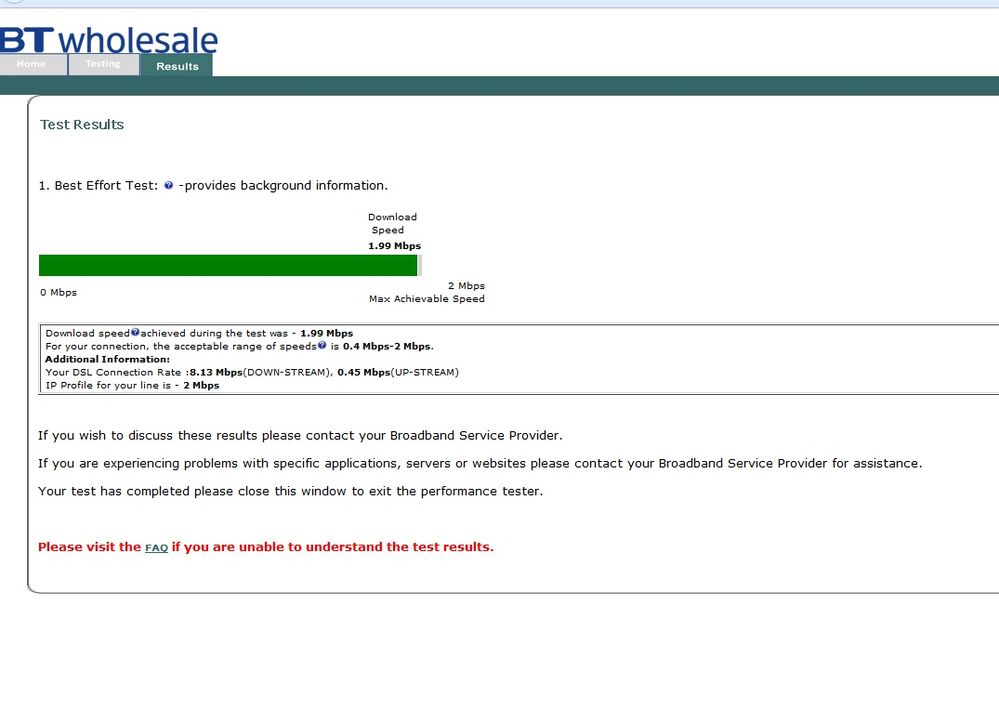Click the green download speed progress bar
The width and height of the screenshot is (999, 711).
click(x=228, y=266)
